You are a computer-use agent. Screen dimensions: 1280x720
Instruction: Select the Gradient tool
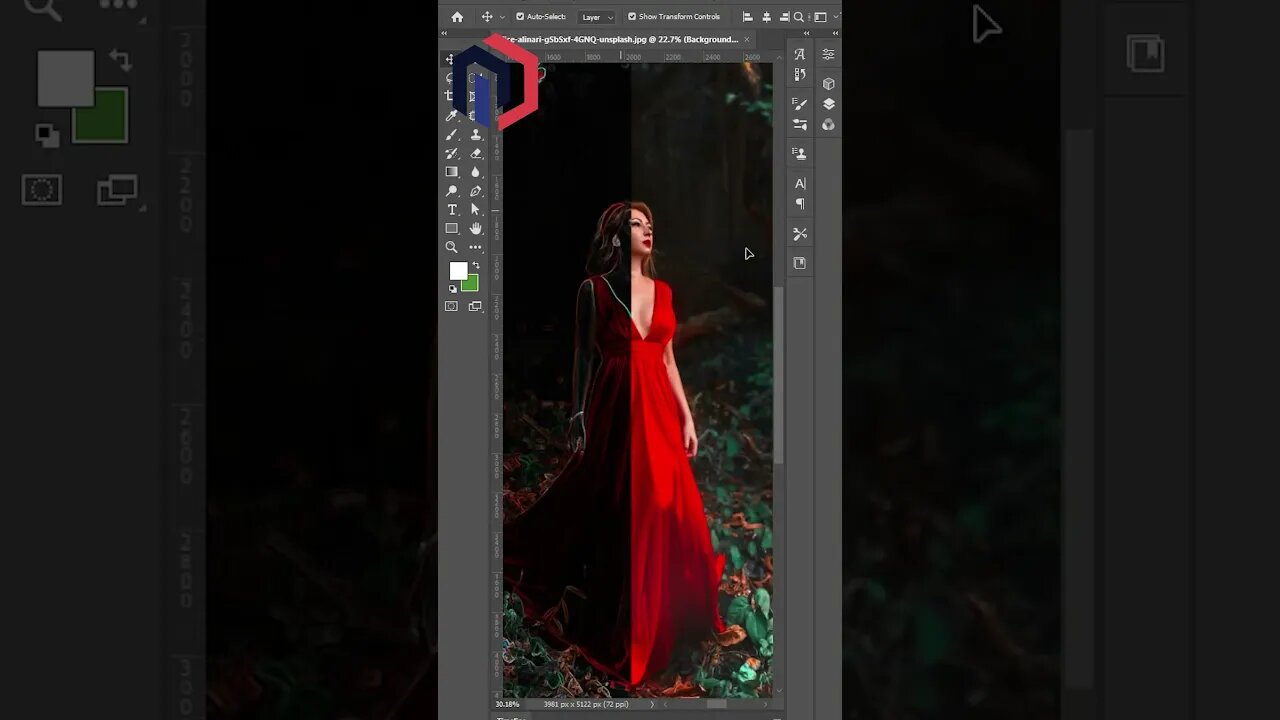click(451, 172)
